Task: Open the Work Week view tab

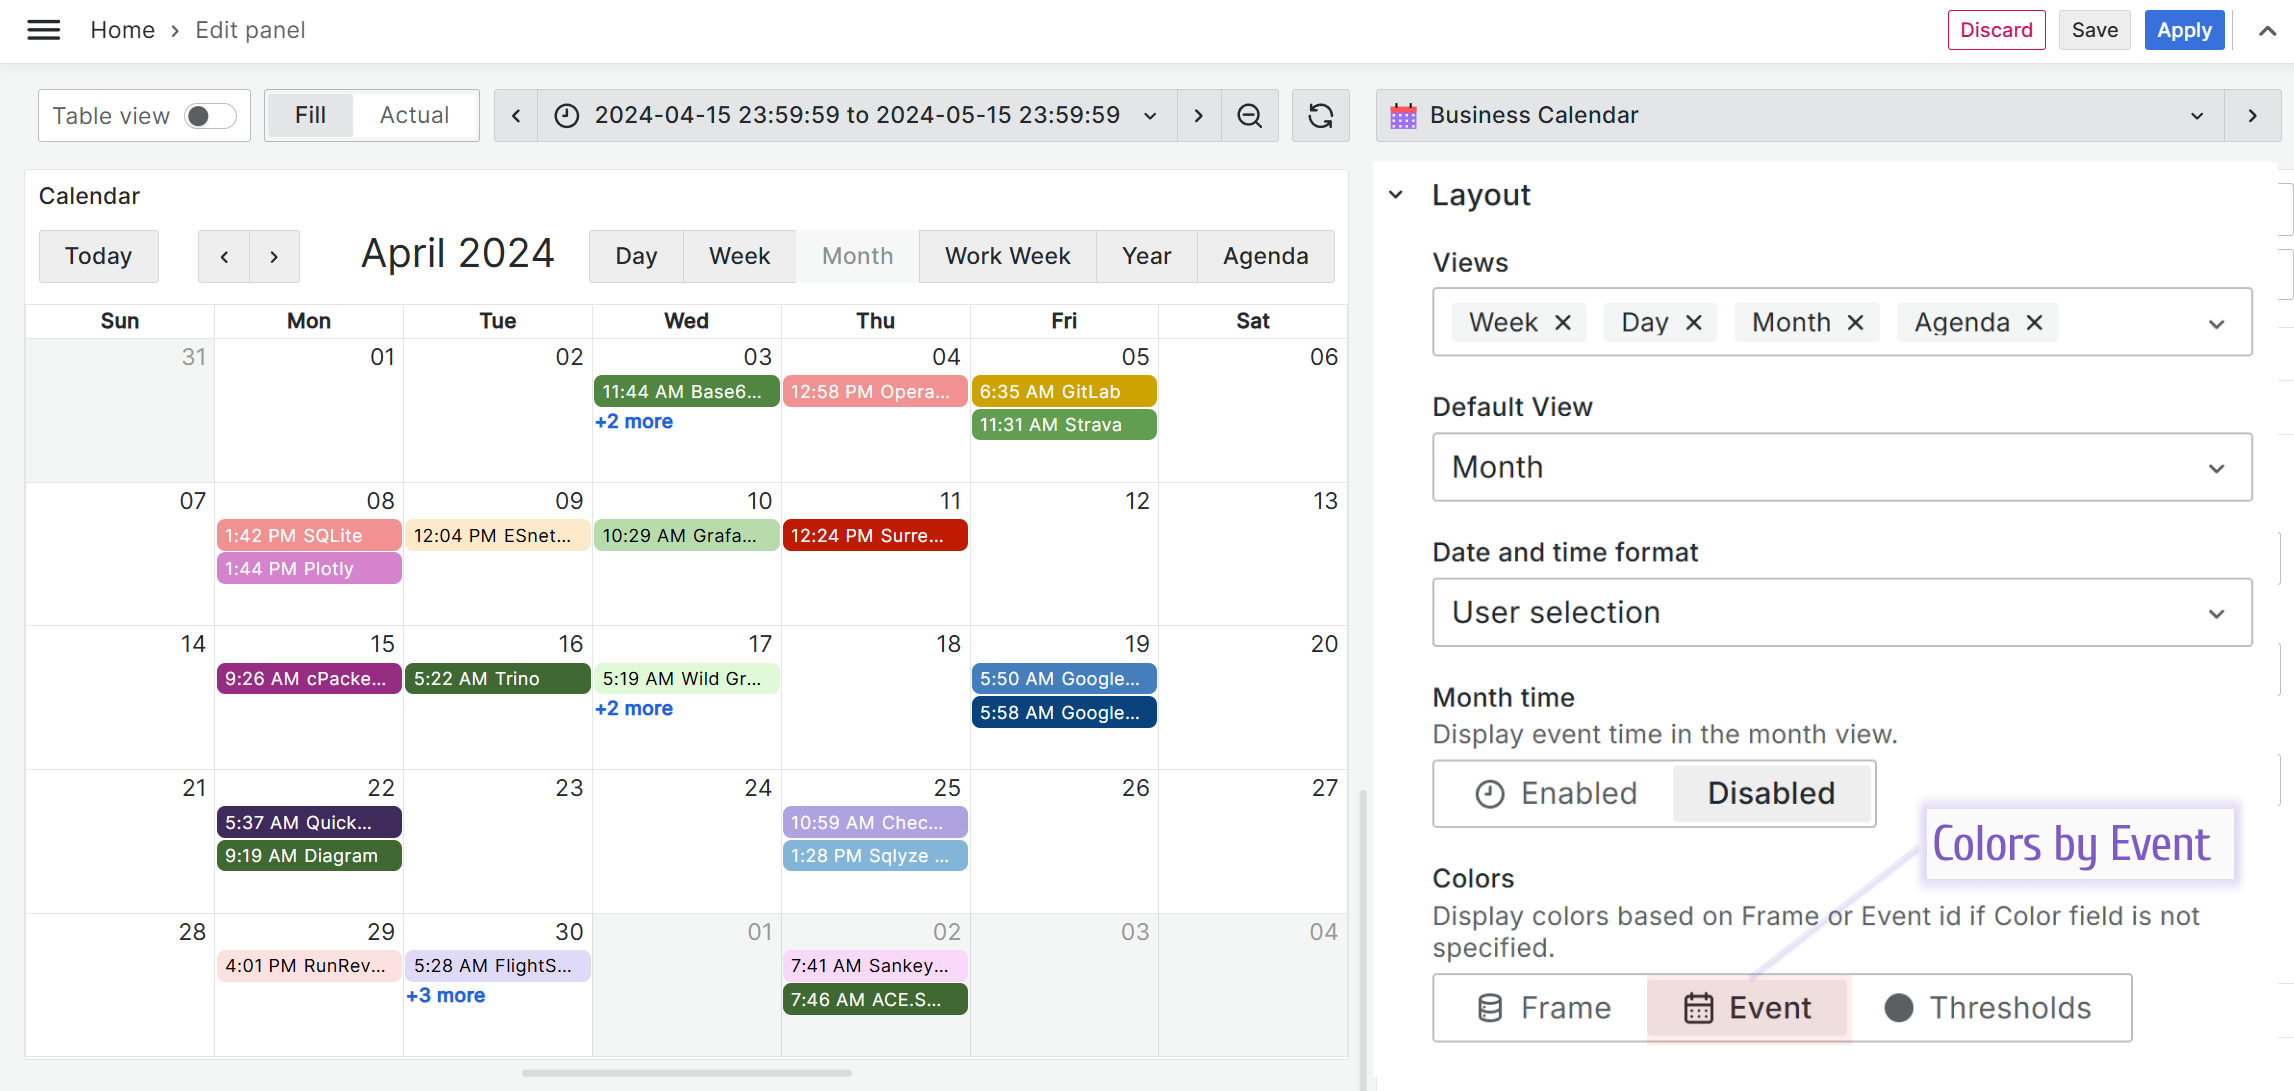Action: point(1007,256)
